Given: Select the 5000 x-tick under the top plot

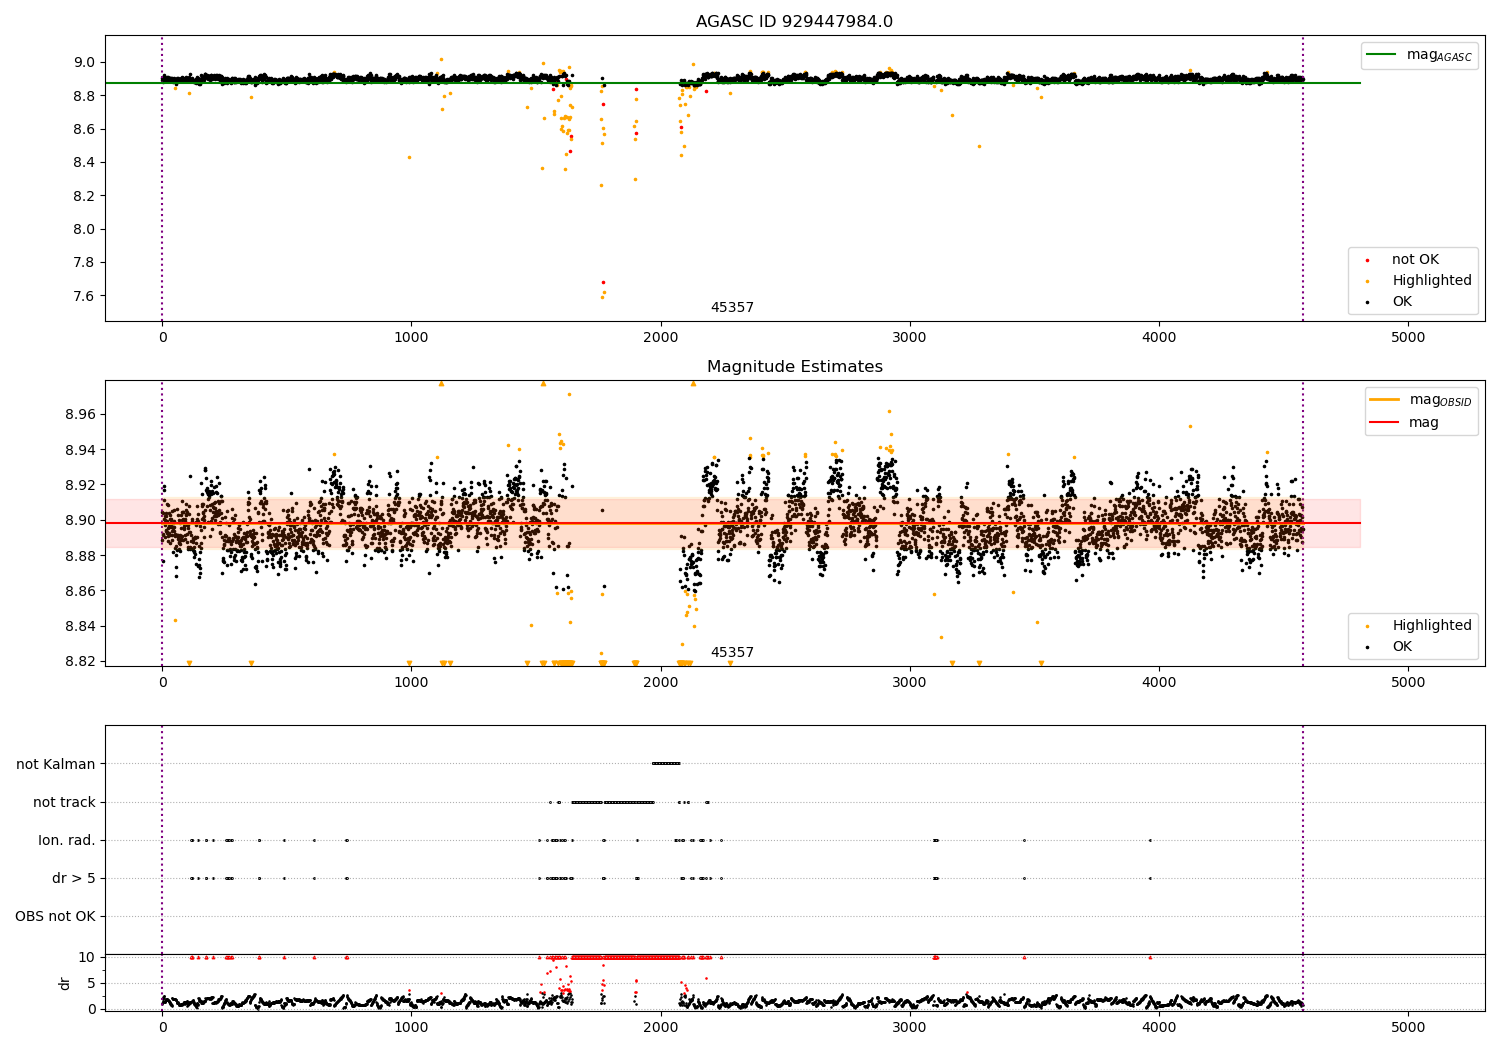Looking at the screenshot, I should tap(1408, 338).
